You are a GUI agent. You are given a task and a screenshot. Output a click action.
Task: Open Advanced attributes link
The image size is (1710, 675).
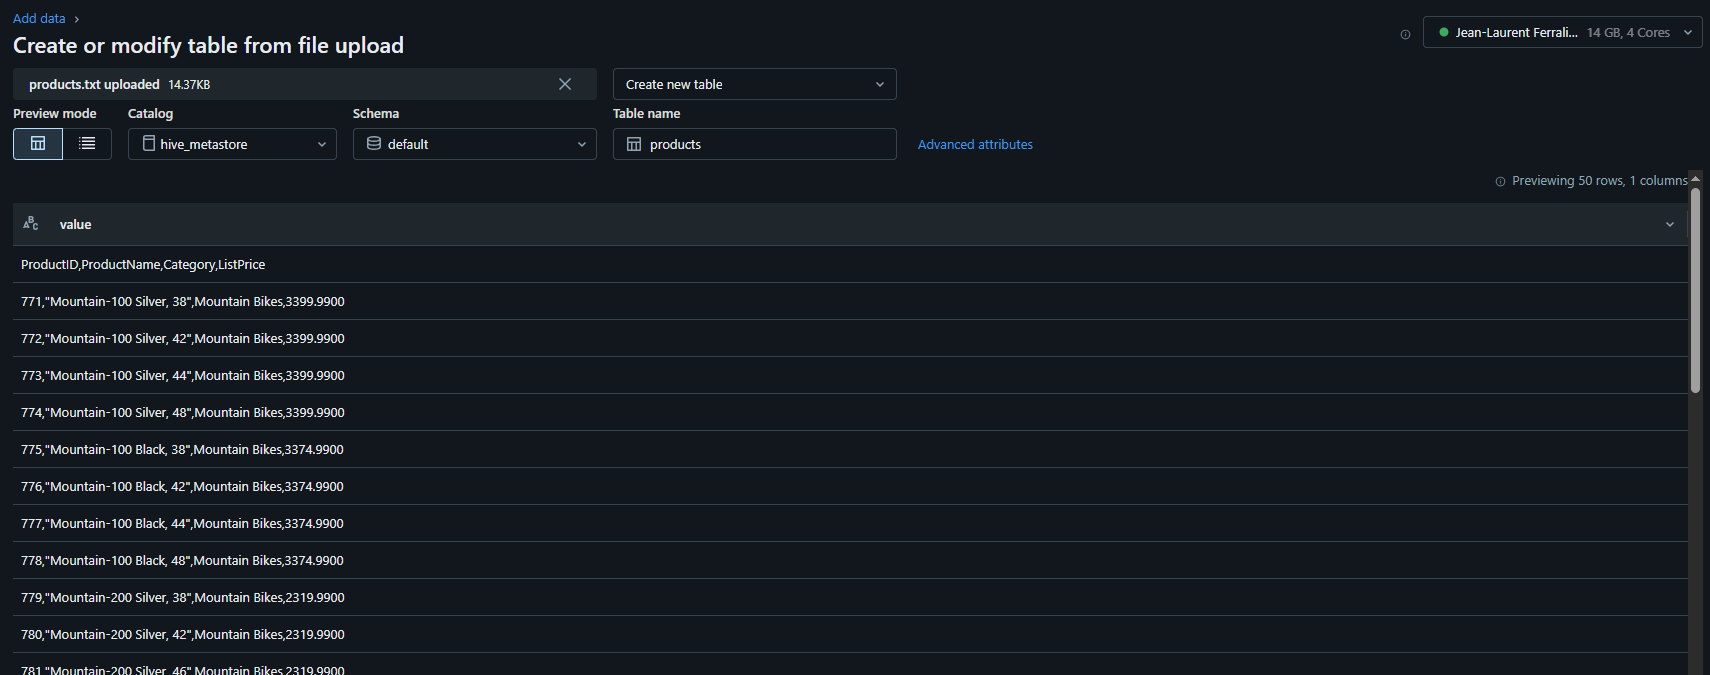tap(975, 144)
